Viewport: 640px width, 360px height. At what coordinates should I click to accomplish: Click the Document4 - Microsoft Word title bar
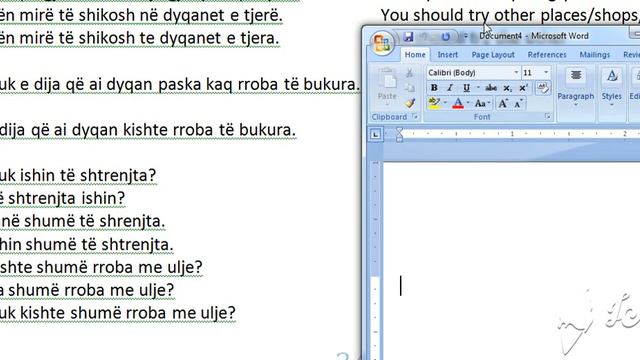(534, 36)
